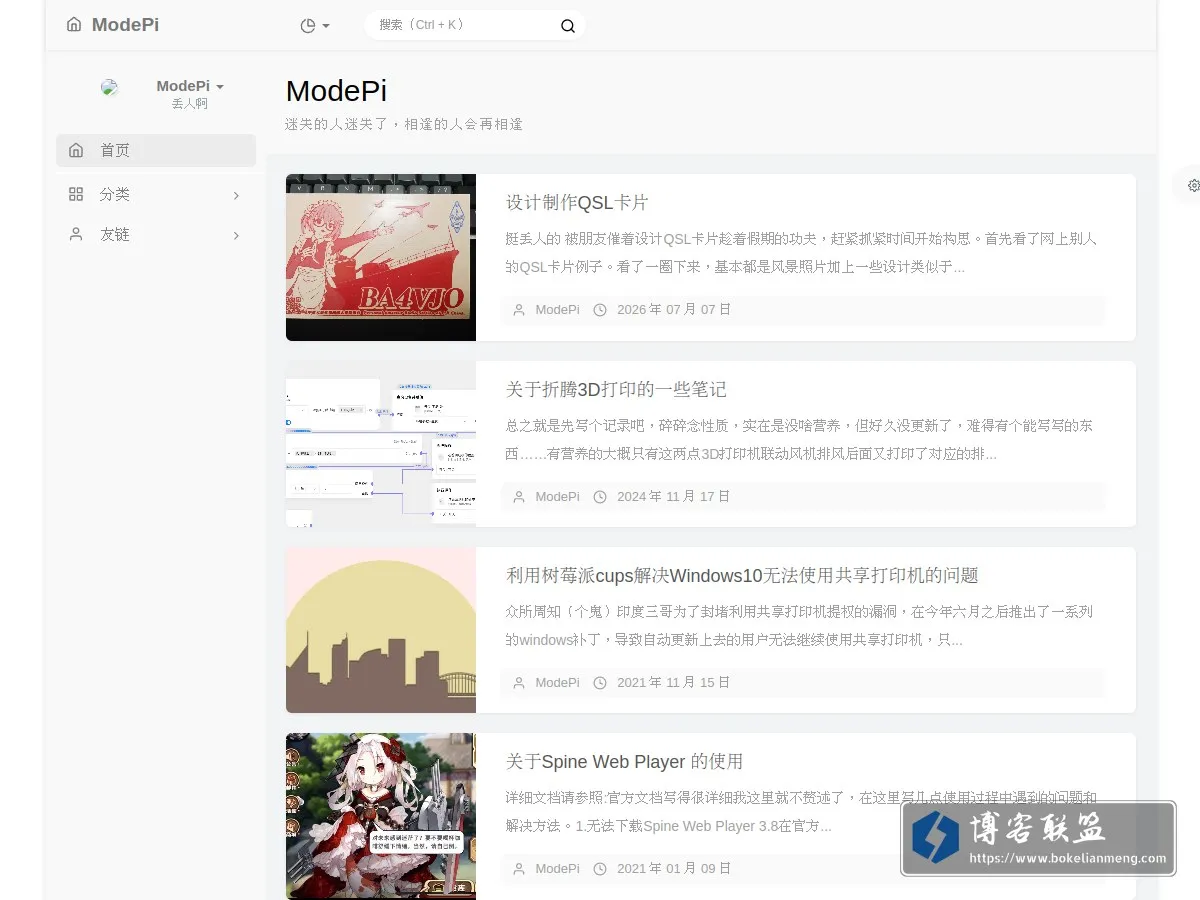
Task: Click the 3D printing notes thumbnail
Action: coord(381,444)
